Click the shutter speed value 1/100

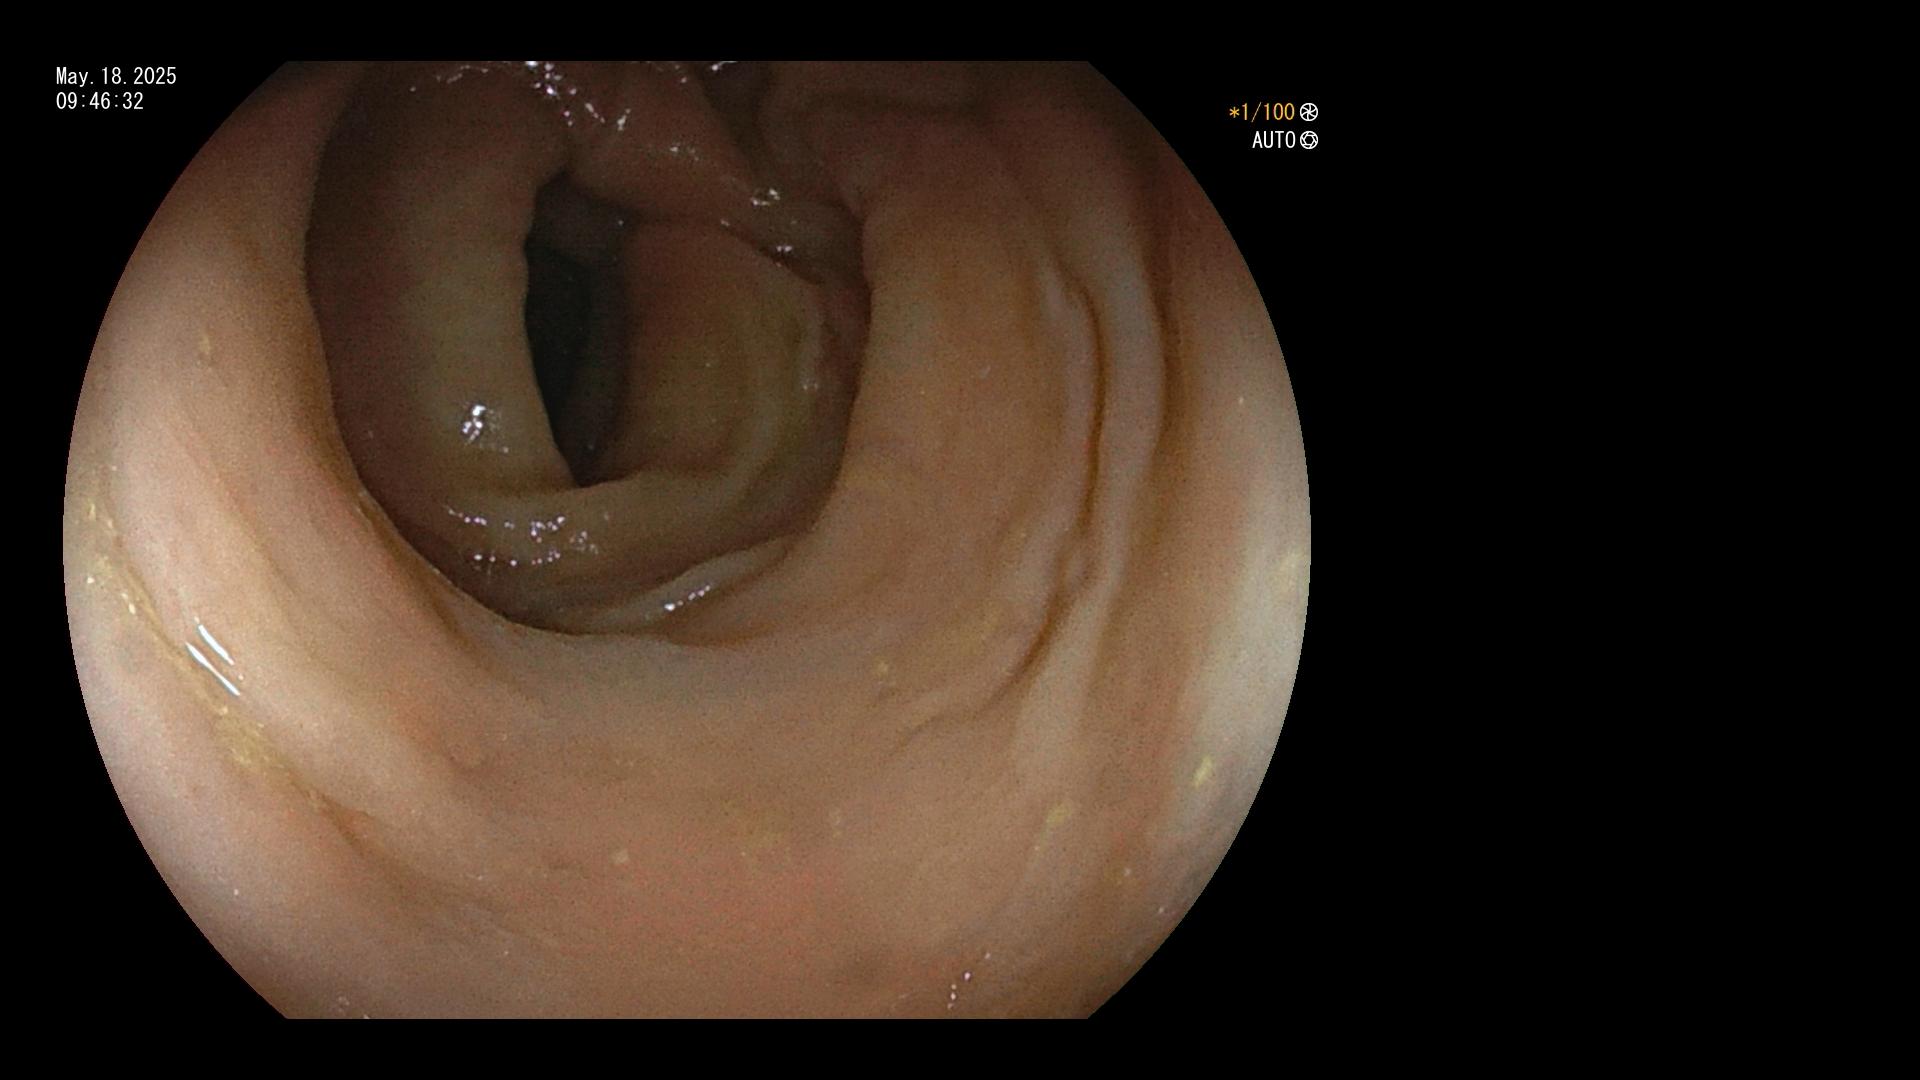(x=1262, y=113)
